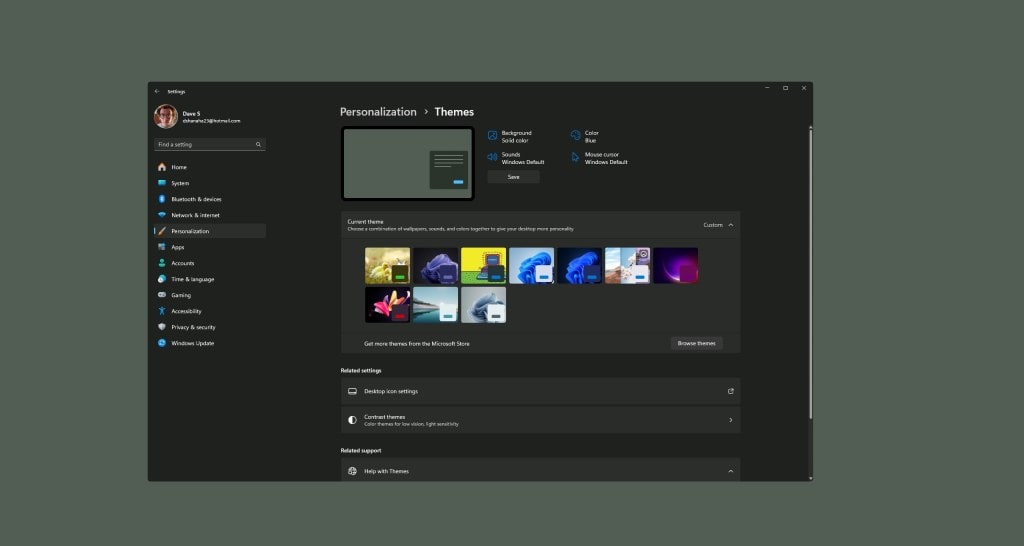
Task: Click the Accounts person icon
Action: coord(162,263)
